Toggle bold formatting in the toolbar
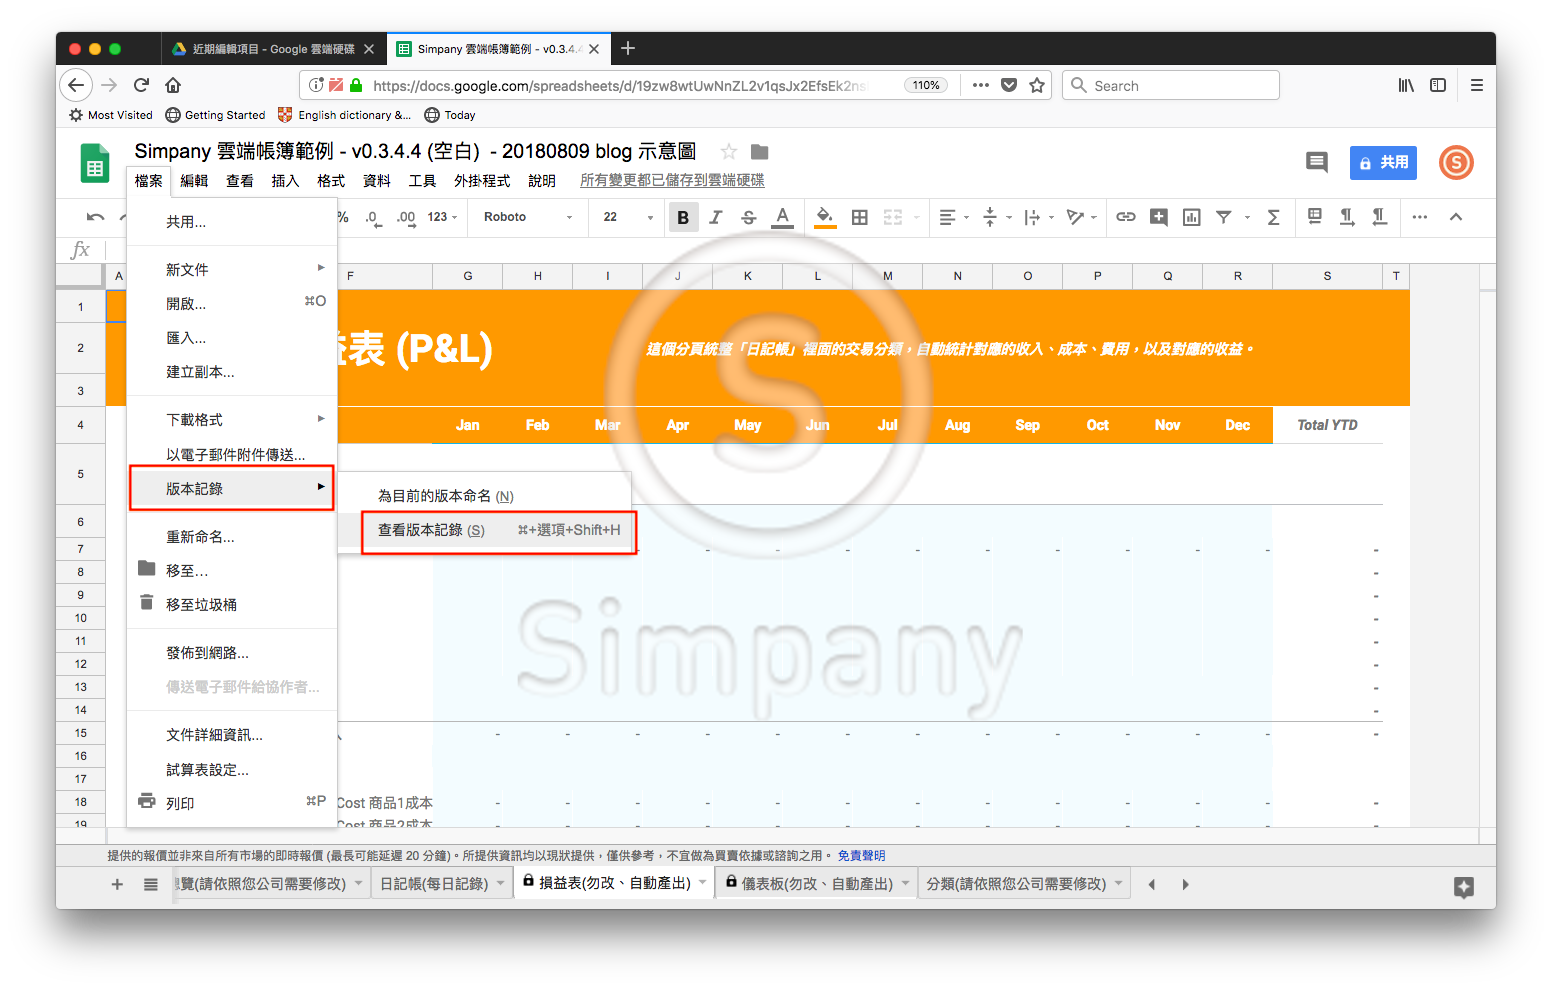 [683, 217]
